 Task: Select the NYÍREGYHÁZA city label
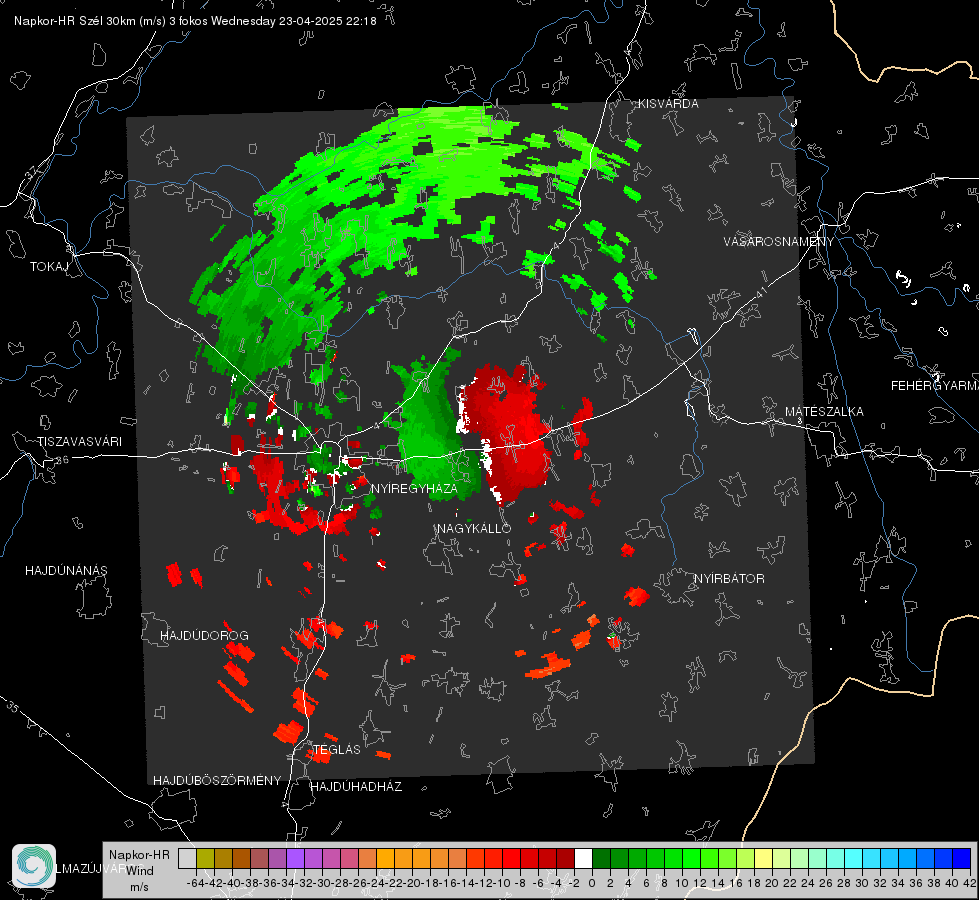click(414, 489)
